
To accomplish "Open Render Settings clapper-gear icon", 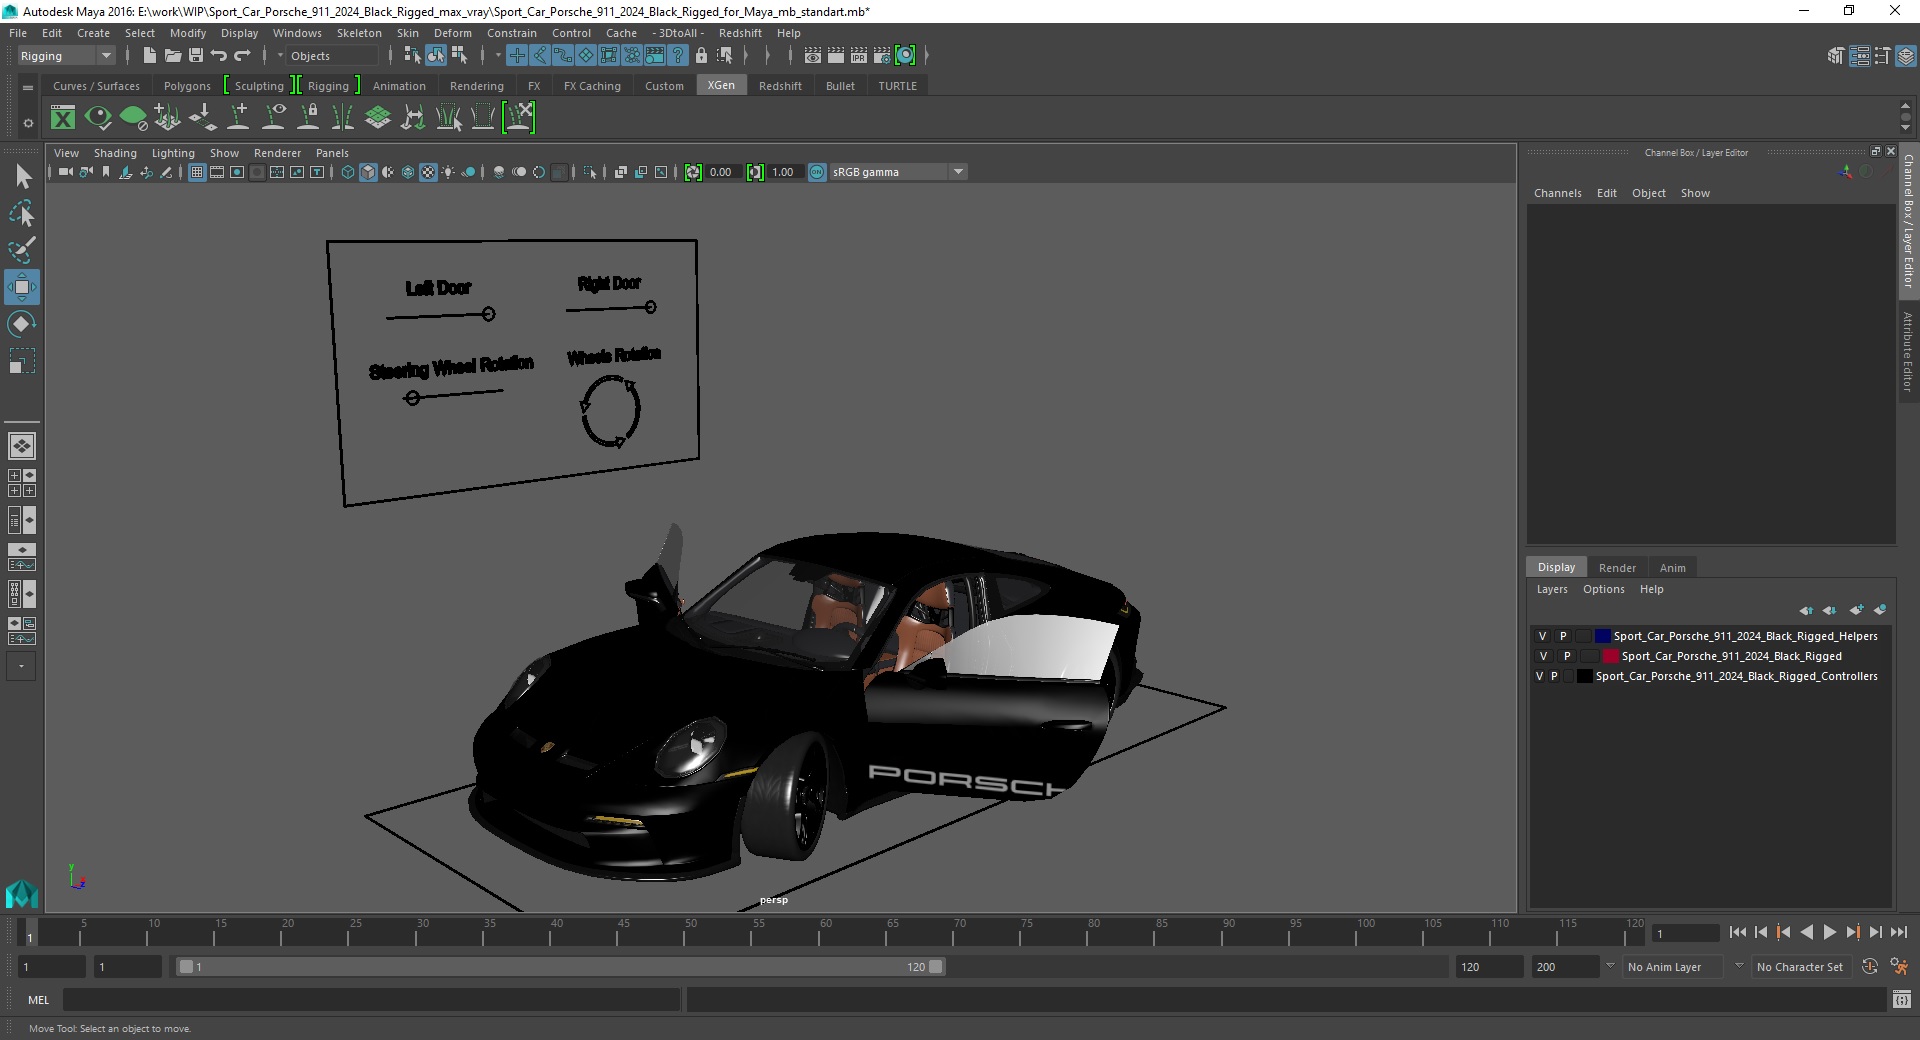I will point(882,56).
